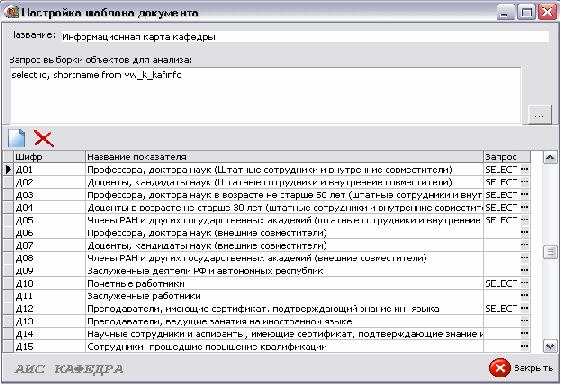This screenshot has width=561, height=385.
Task: Open query ellipsis for row Д06
Action: (x=525, y=233)
